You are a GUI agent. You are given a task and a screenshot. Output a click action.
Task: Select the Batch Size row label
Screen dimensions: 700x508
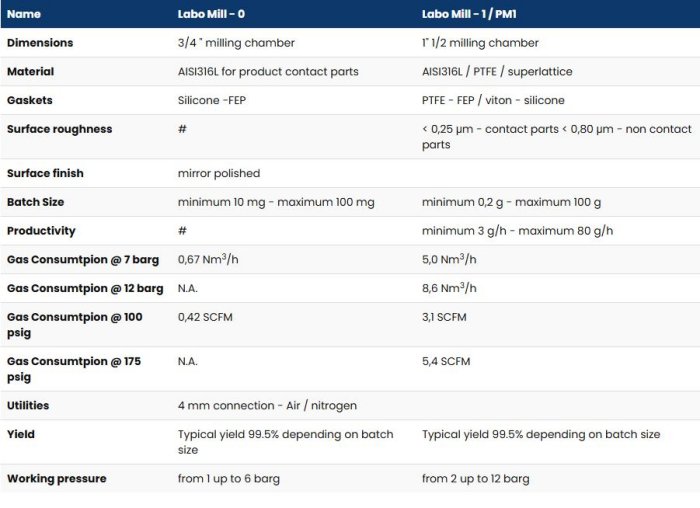click(x=35, y=202)
